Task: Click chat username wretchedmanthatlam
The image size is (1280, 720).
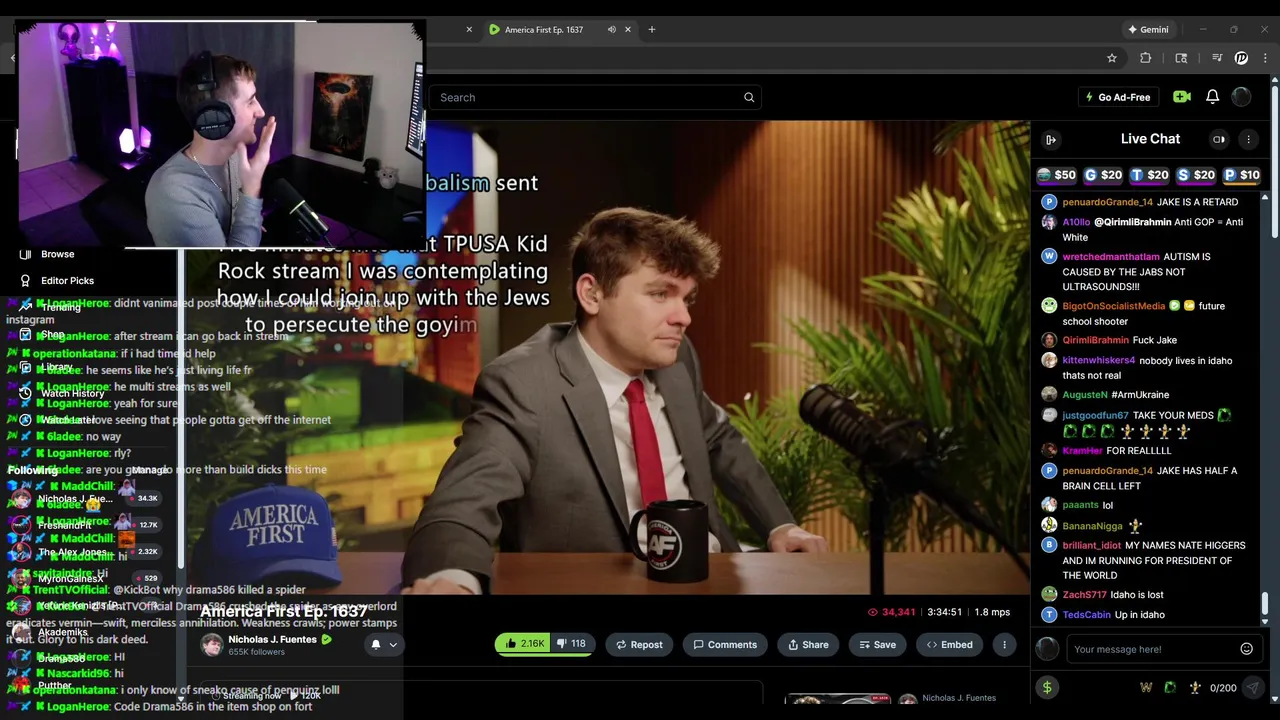Action: coord(1111,257)
